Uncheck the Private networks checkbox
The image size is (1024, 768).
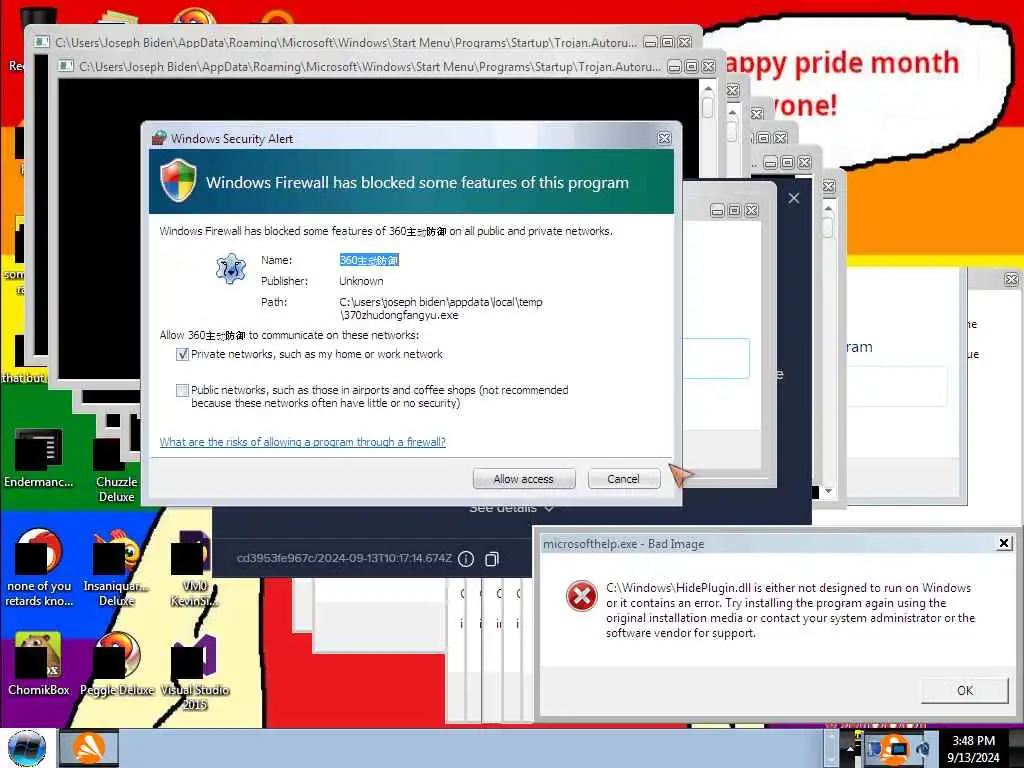(x=182, y=355)
